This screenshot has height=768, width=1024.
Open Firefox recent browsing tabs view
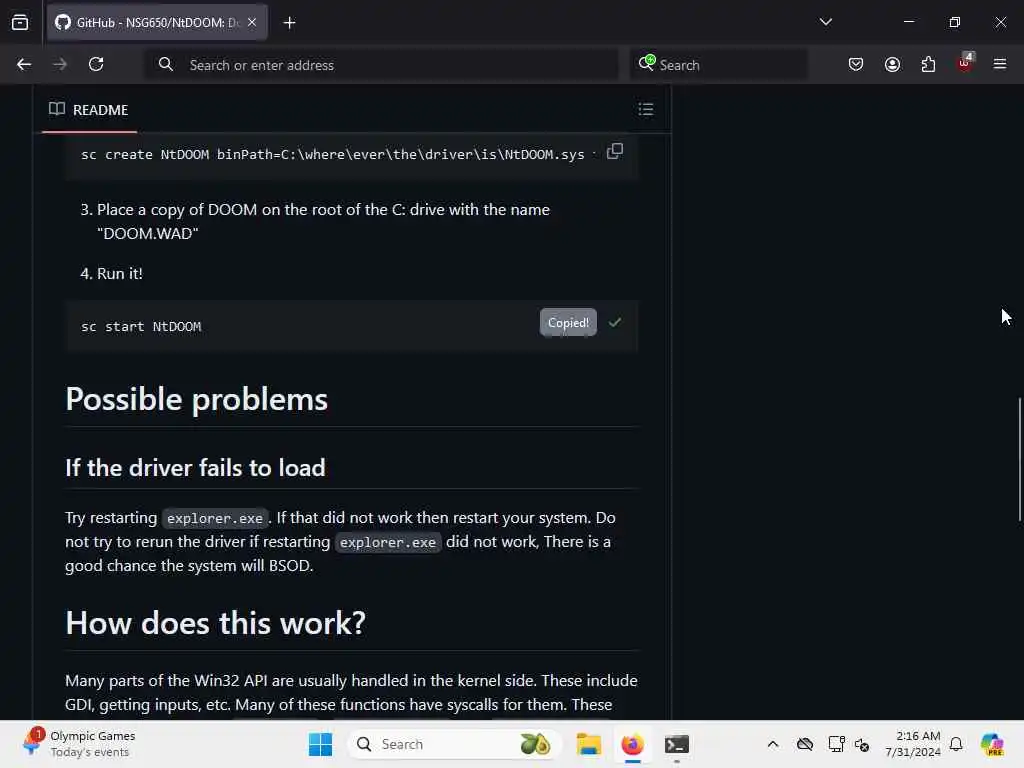point(20,22)
